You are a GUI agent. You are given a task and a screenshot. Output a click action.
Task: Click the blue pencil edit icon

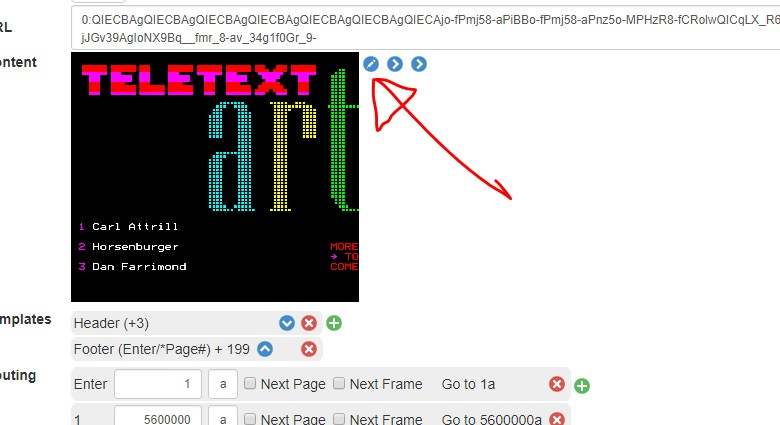click(x=371, y=64)
